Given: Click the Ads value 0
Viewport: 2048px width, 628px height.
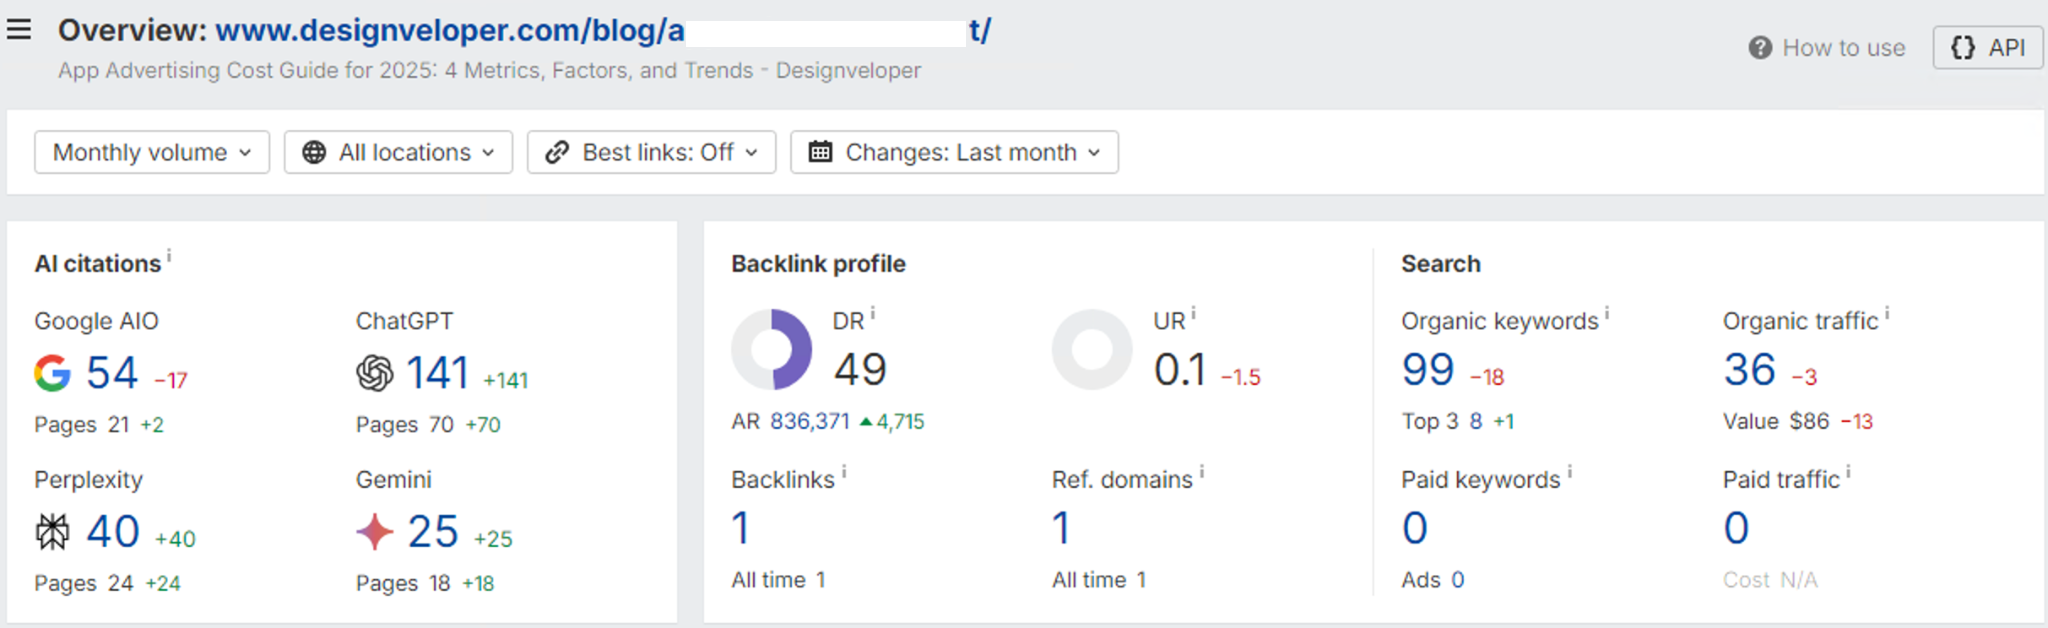Looking at the screenshot, I should pyautogui.click(x=1458, y=580).
